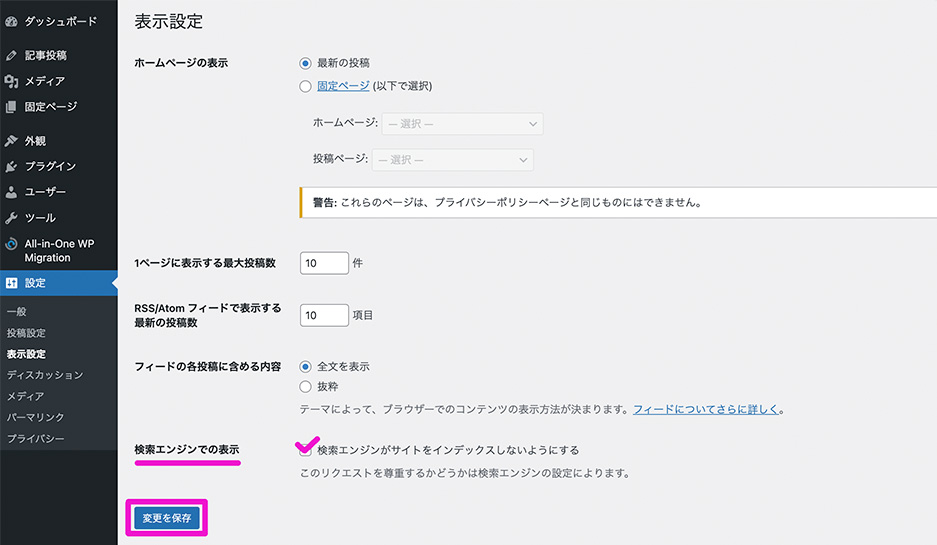Viewport: 937px width, 545px height.
Task: Select the 最新の投稿 radio button
Action: 306,63
